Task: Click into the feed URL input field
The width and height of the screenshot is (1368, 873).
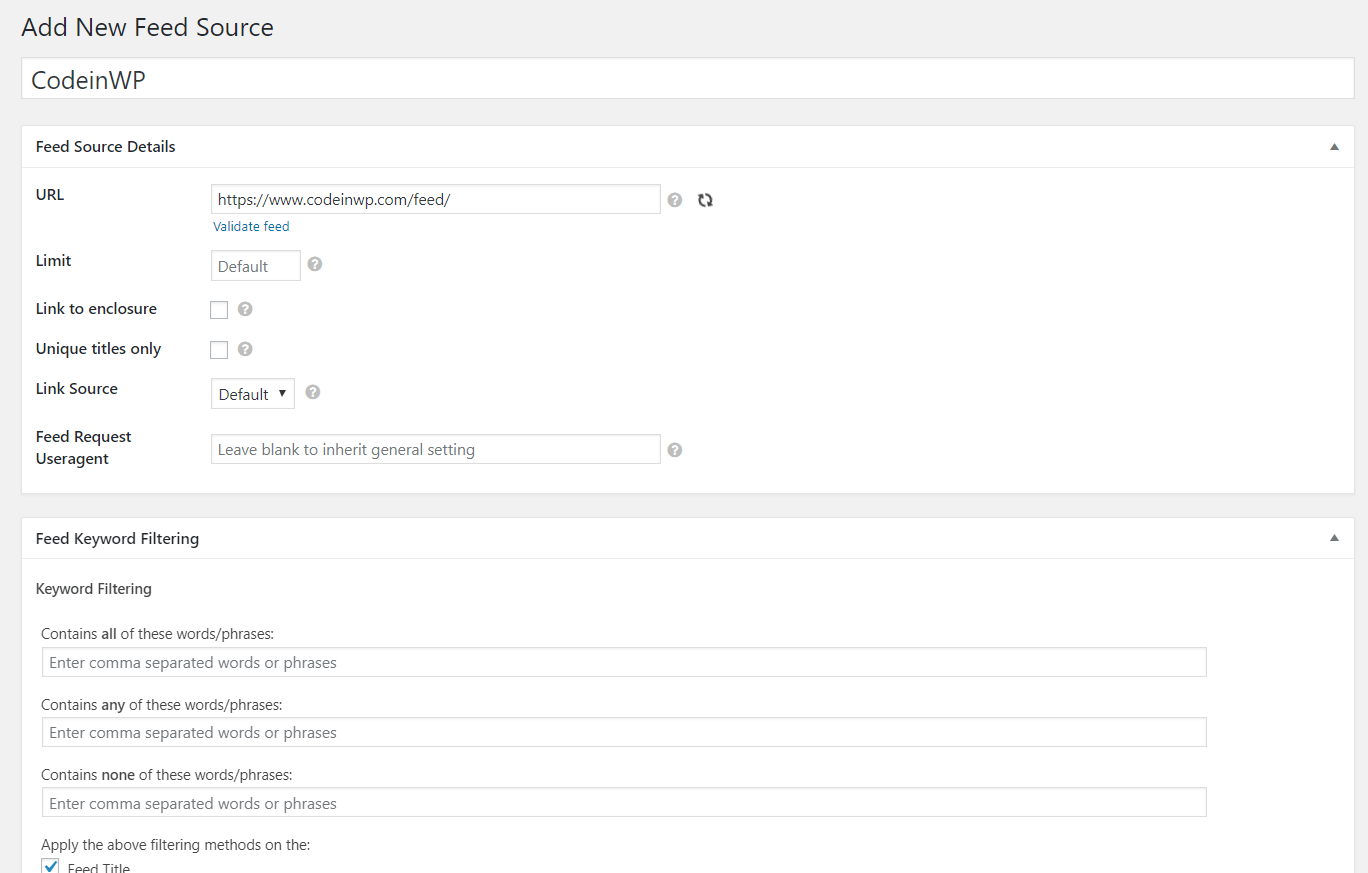Action: [436, 199]
